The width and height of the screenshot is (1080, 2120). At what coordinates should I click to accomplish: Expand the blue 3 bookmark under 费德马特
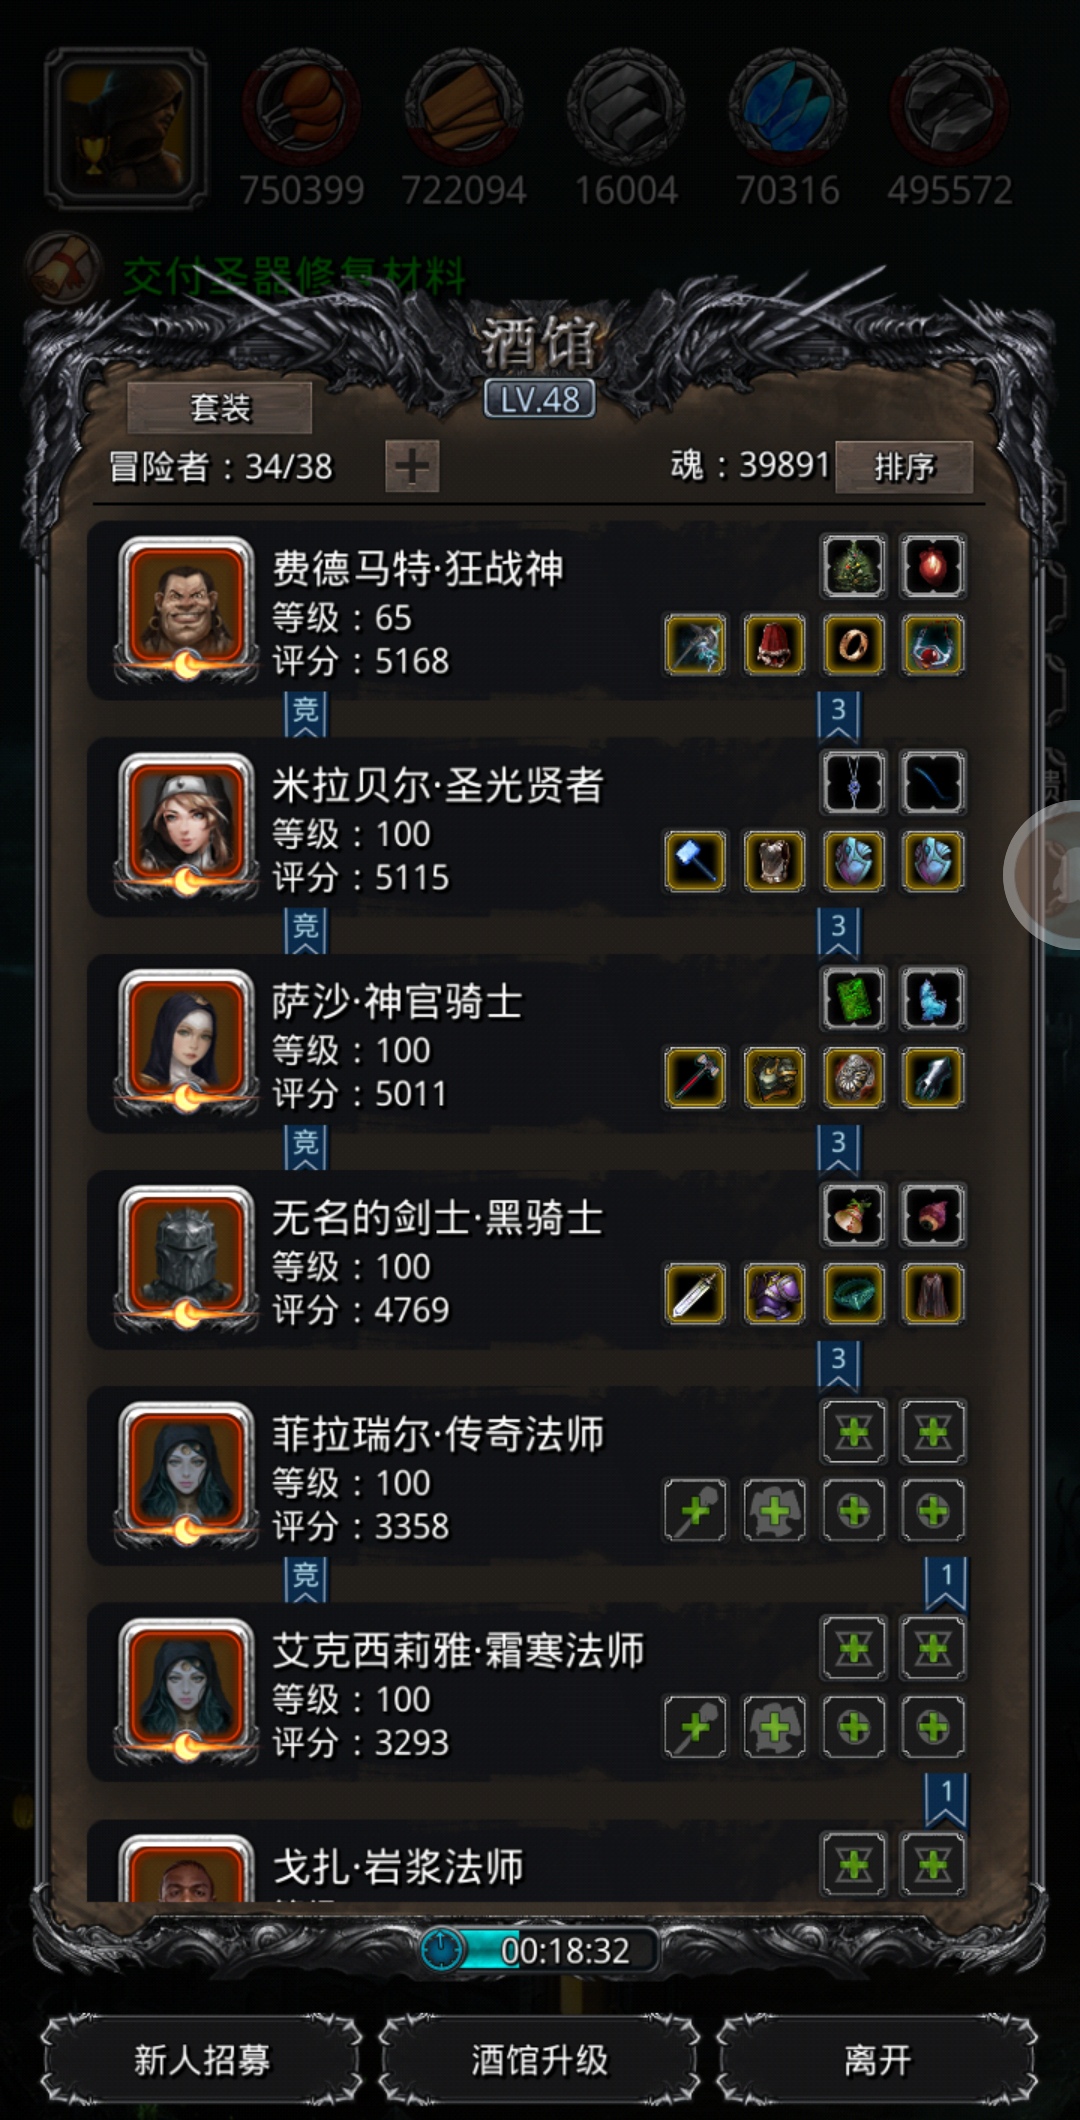pos(839,714)
